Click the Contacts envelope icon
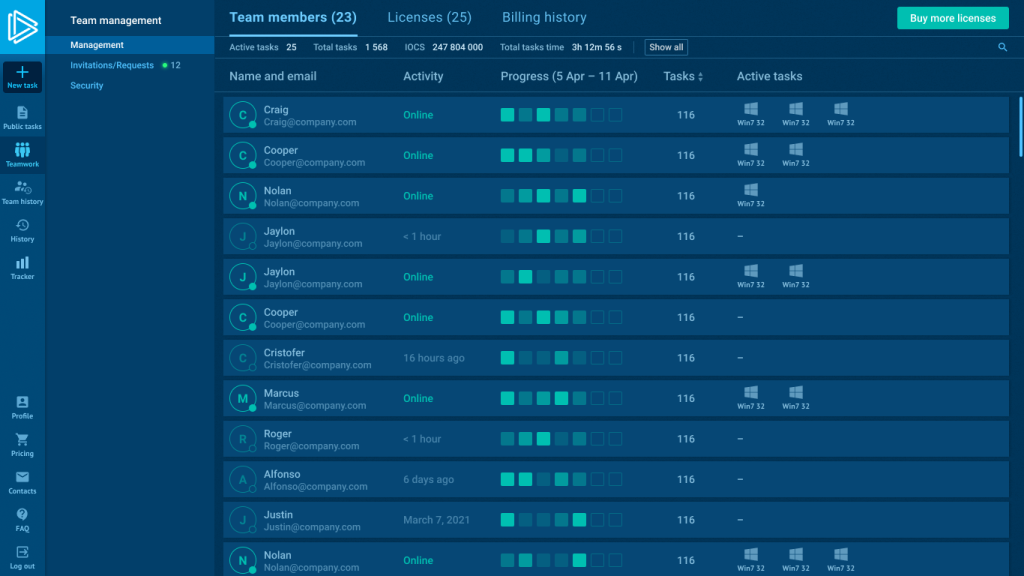This screenshot has width=1024, height=576. point(22,478)
